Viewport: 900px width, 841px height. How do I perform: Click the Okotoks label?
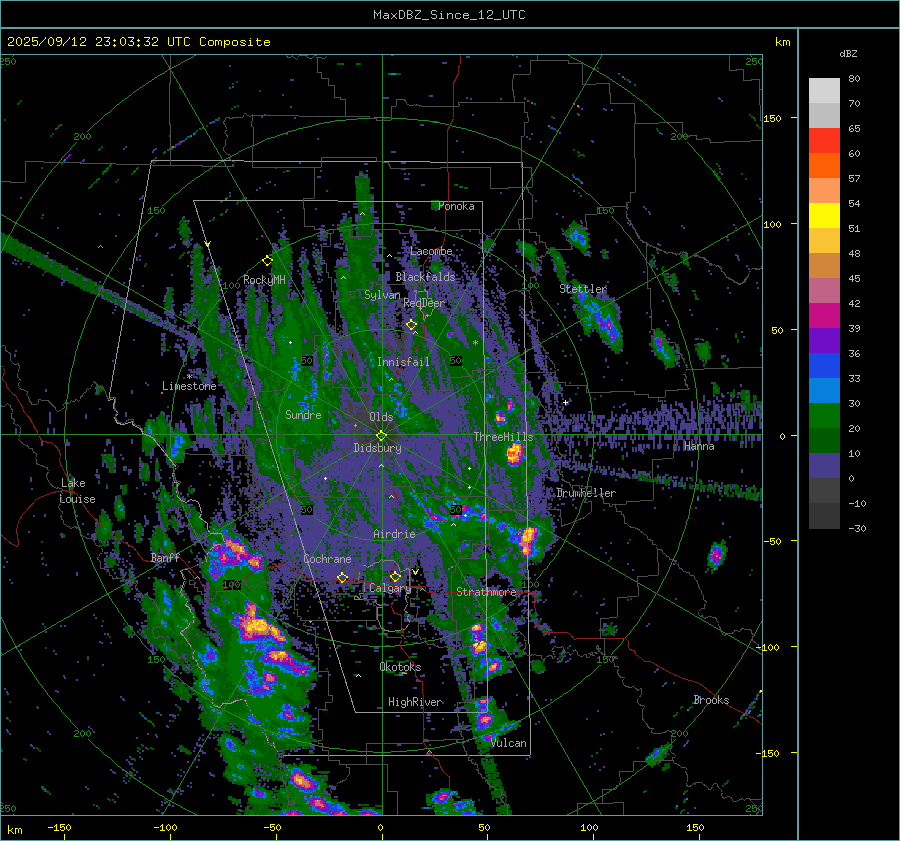pos(401,667)
